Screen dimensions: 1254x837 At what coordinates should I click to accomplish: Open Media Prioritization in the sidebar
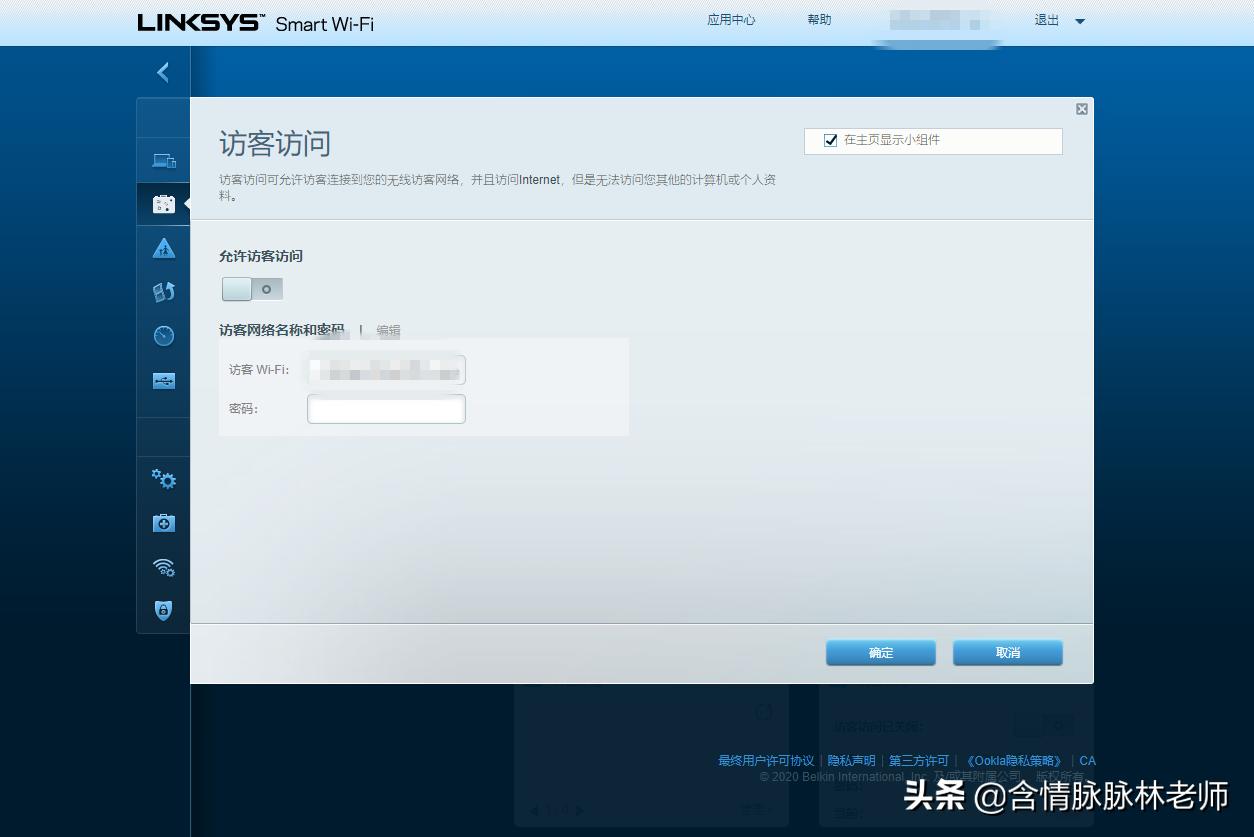tap(162, 291)
